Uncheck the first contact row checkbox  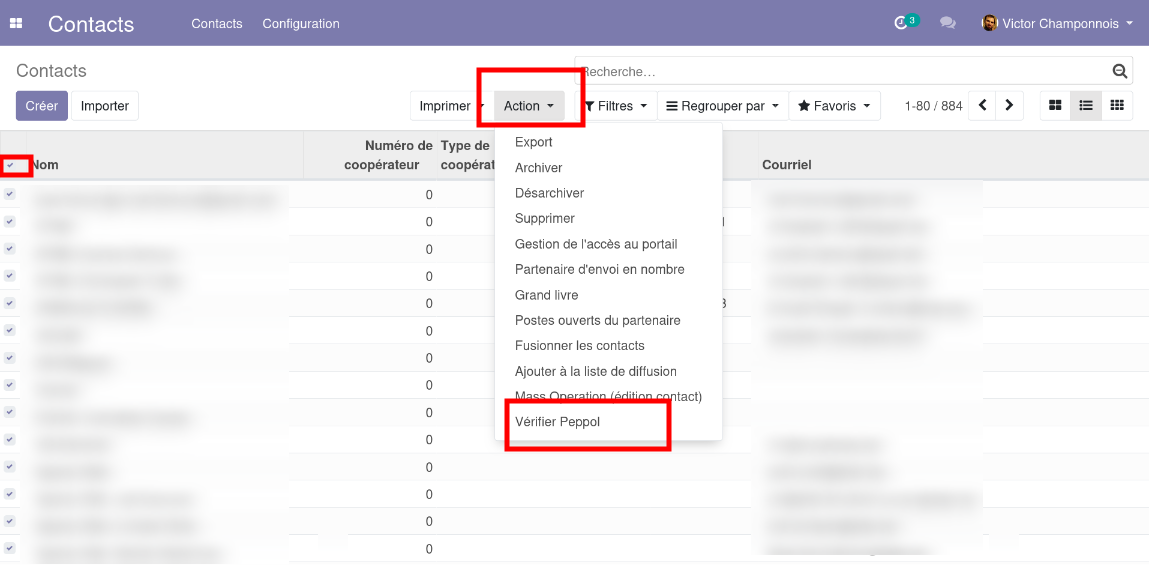[x=10, y=194]
